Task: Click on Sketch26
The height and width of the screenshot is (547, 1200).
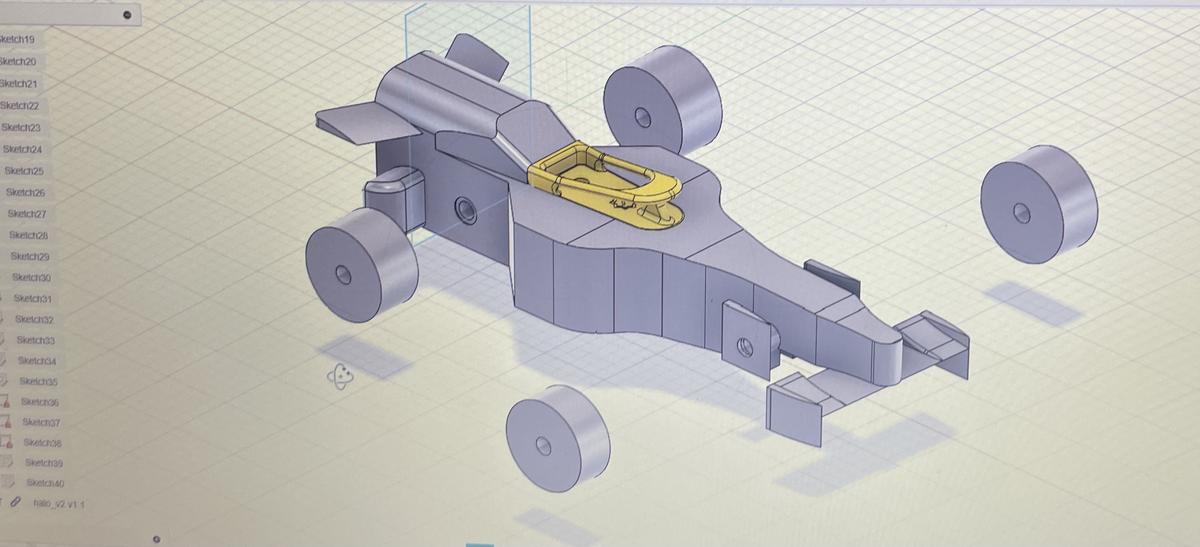Action: pyautogui.click(x=26, y=192)
